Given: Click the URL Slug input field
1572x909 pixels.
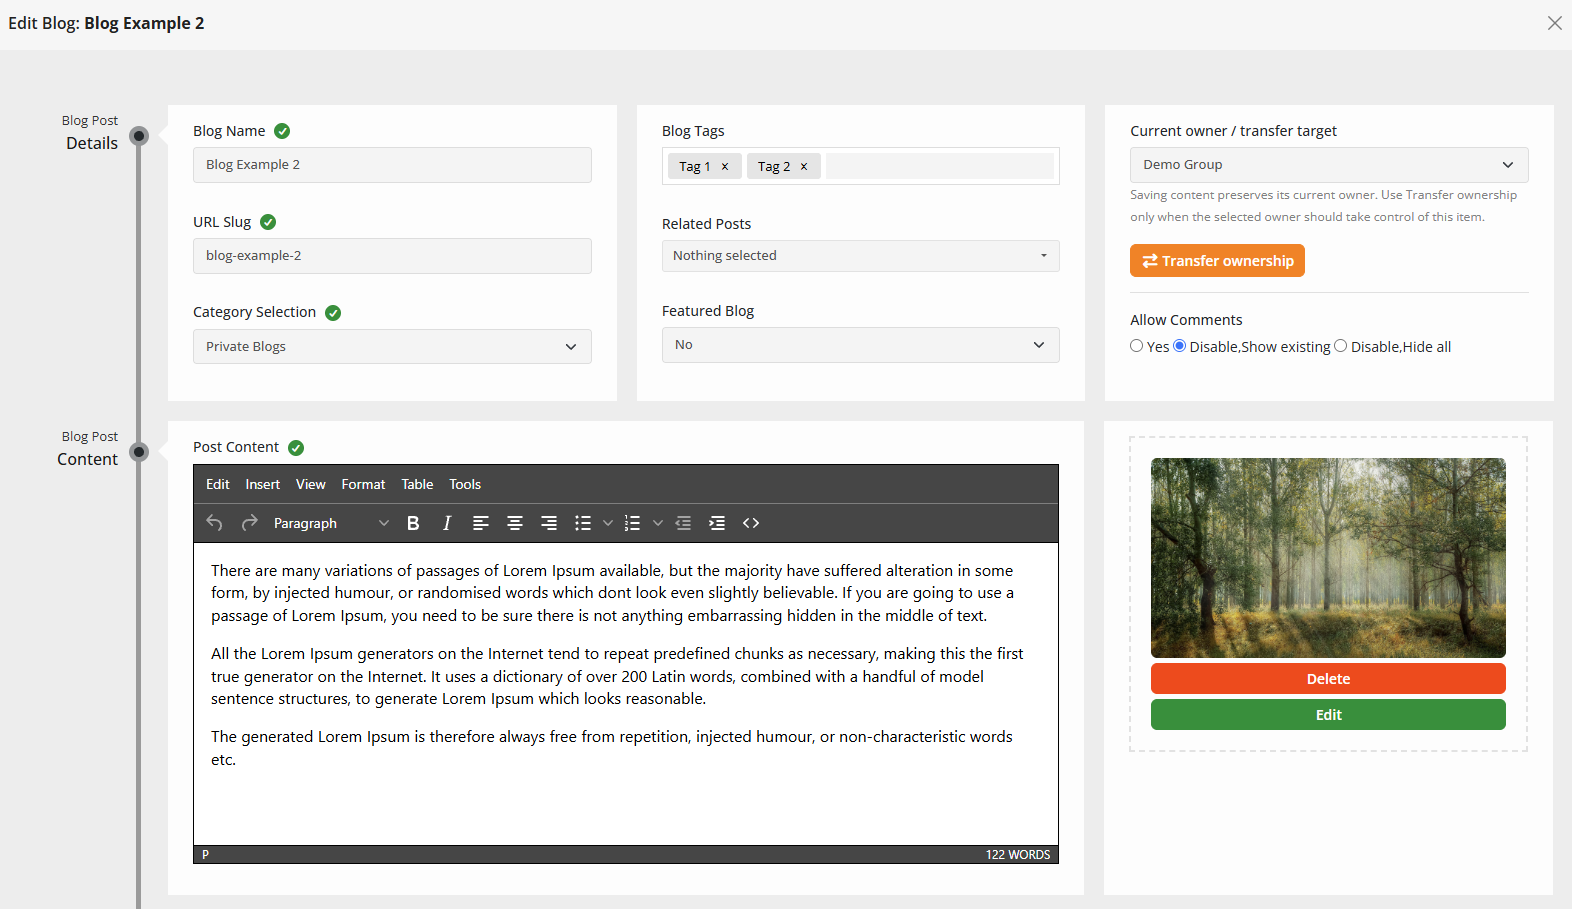Looking at the screenshot, I should [392, 256].
